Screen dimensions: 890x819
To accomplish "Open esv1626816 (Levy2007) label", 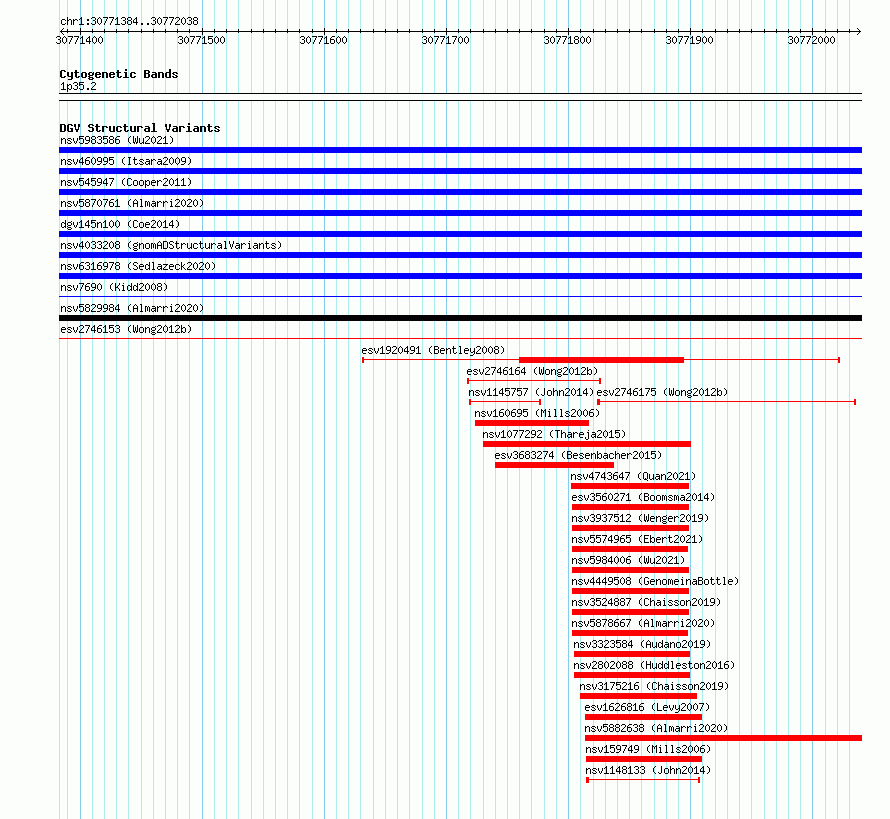I will 647,707.
